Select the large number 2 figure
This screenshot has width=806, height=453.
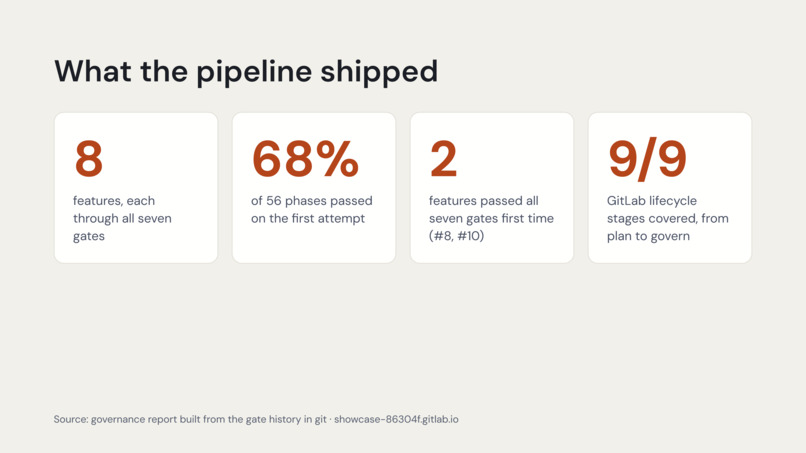444,159
